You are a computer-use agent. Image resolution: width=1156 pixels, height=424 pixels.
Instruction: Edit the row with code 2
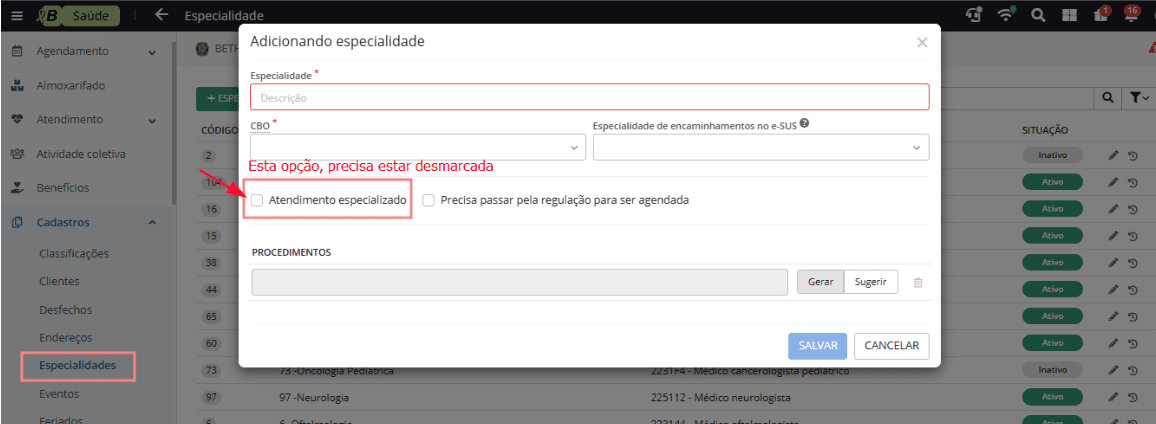click(1113, 156)
